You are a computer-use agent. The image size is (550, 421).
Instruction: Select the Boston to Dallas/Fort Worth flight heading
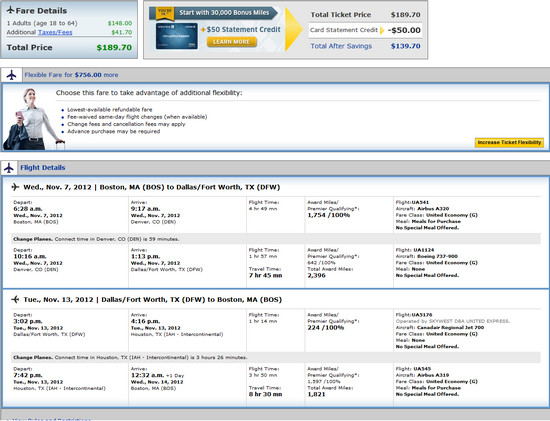(152, 187)
